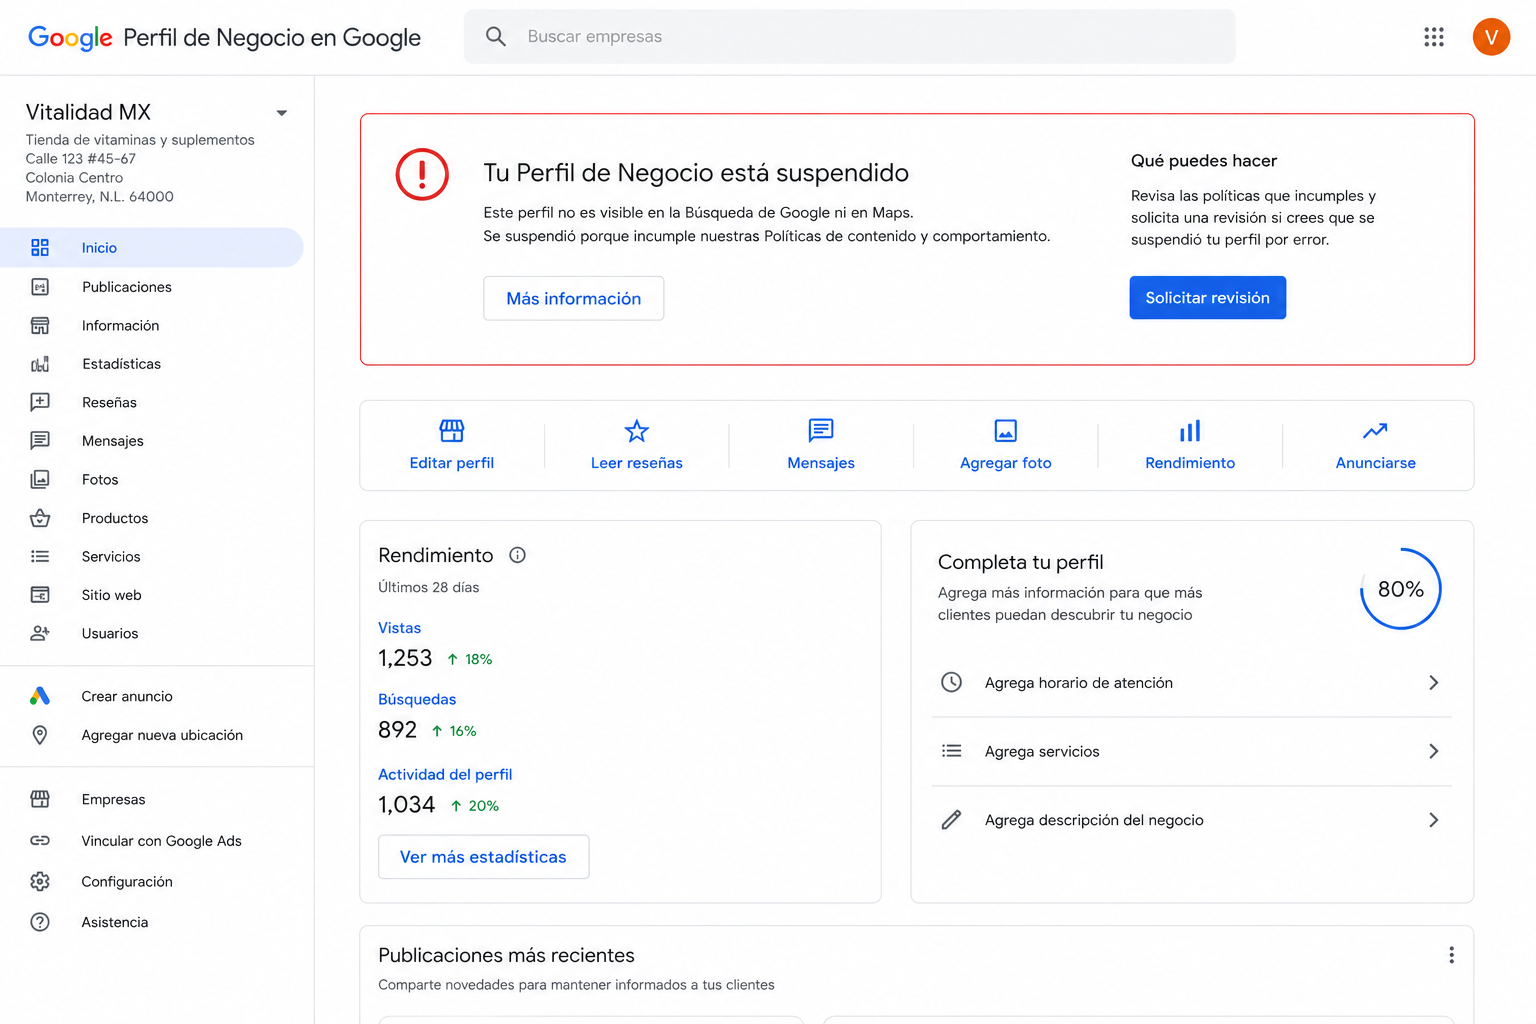This screenshot has width=1536, height=1024.
Task: Click the Vitalidad MX business name
Action: coord(88,112)
